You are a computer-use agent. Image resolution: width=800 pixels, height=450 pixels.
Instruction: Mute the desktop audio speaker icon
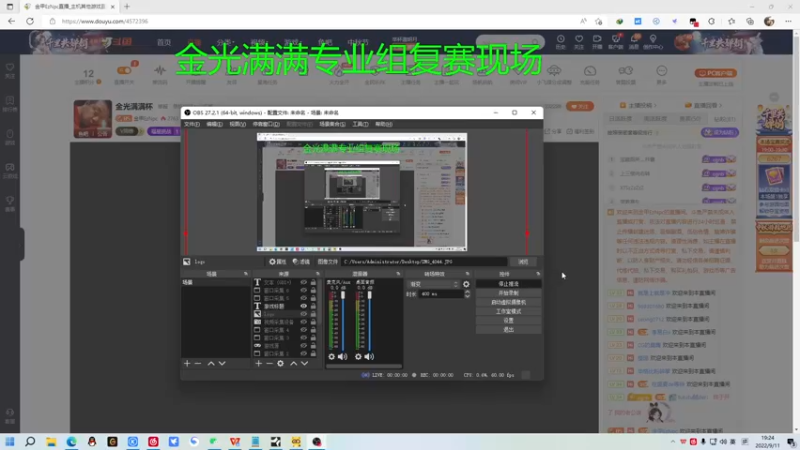point(369,357)
